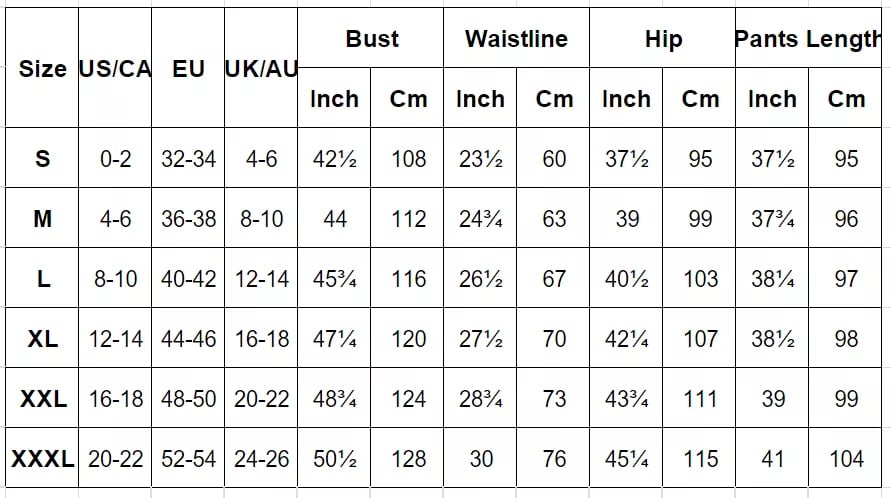Click hip cm value 107

coord(700,339)
